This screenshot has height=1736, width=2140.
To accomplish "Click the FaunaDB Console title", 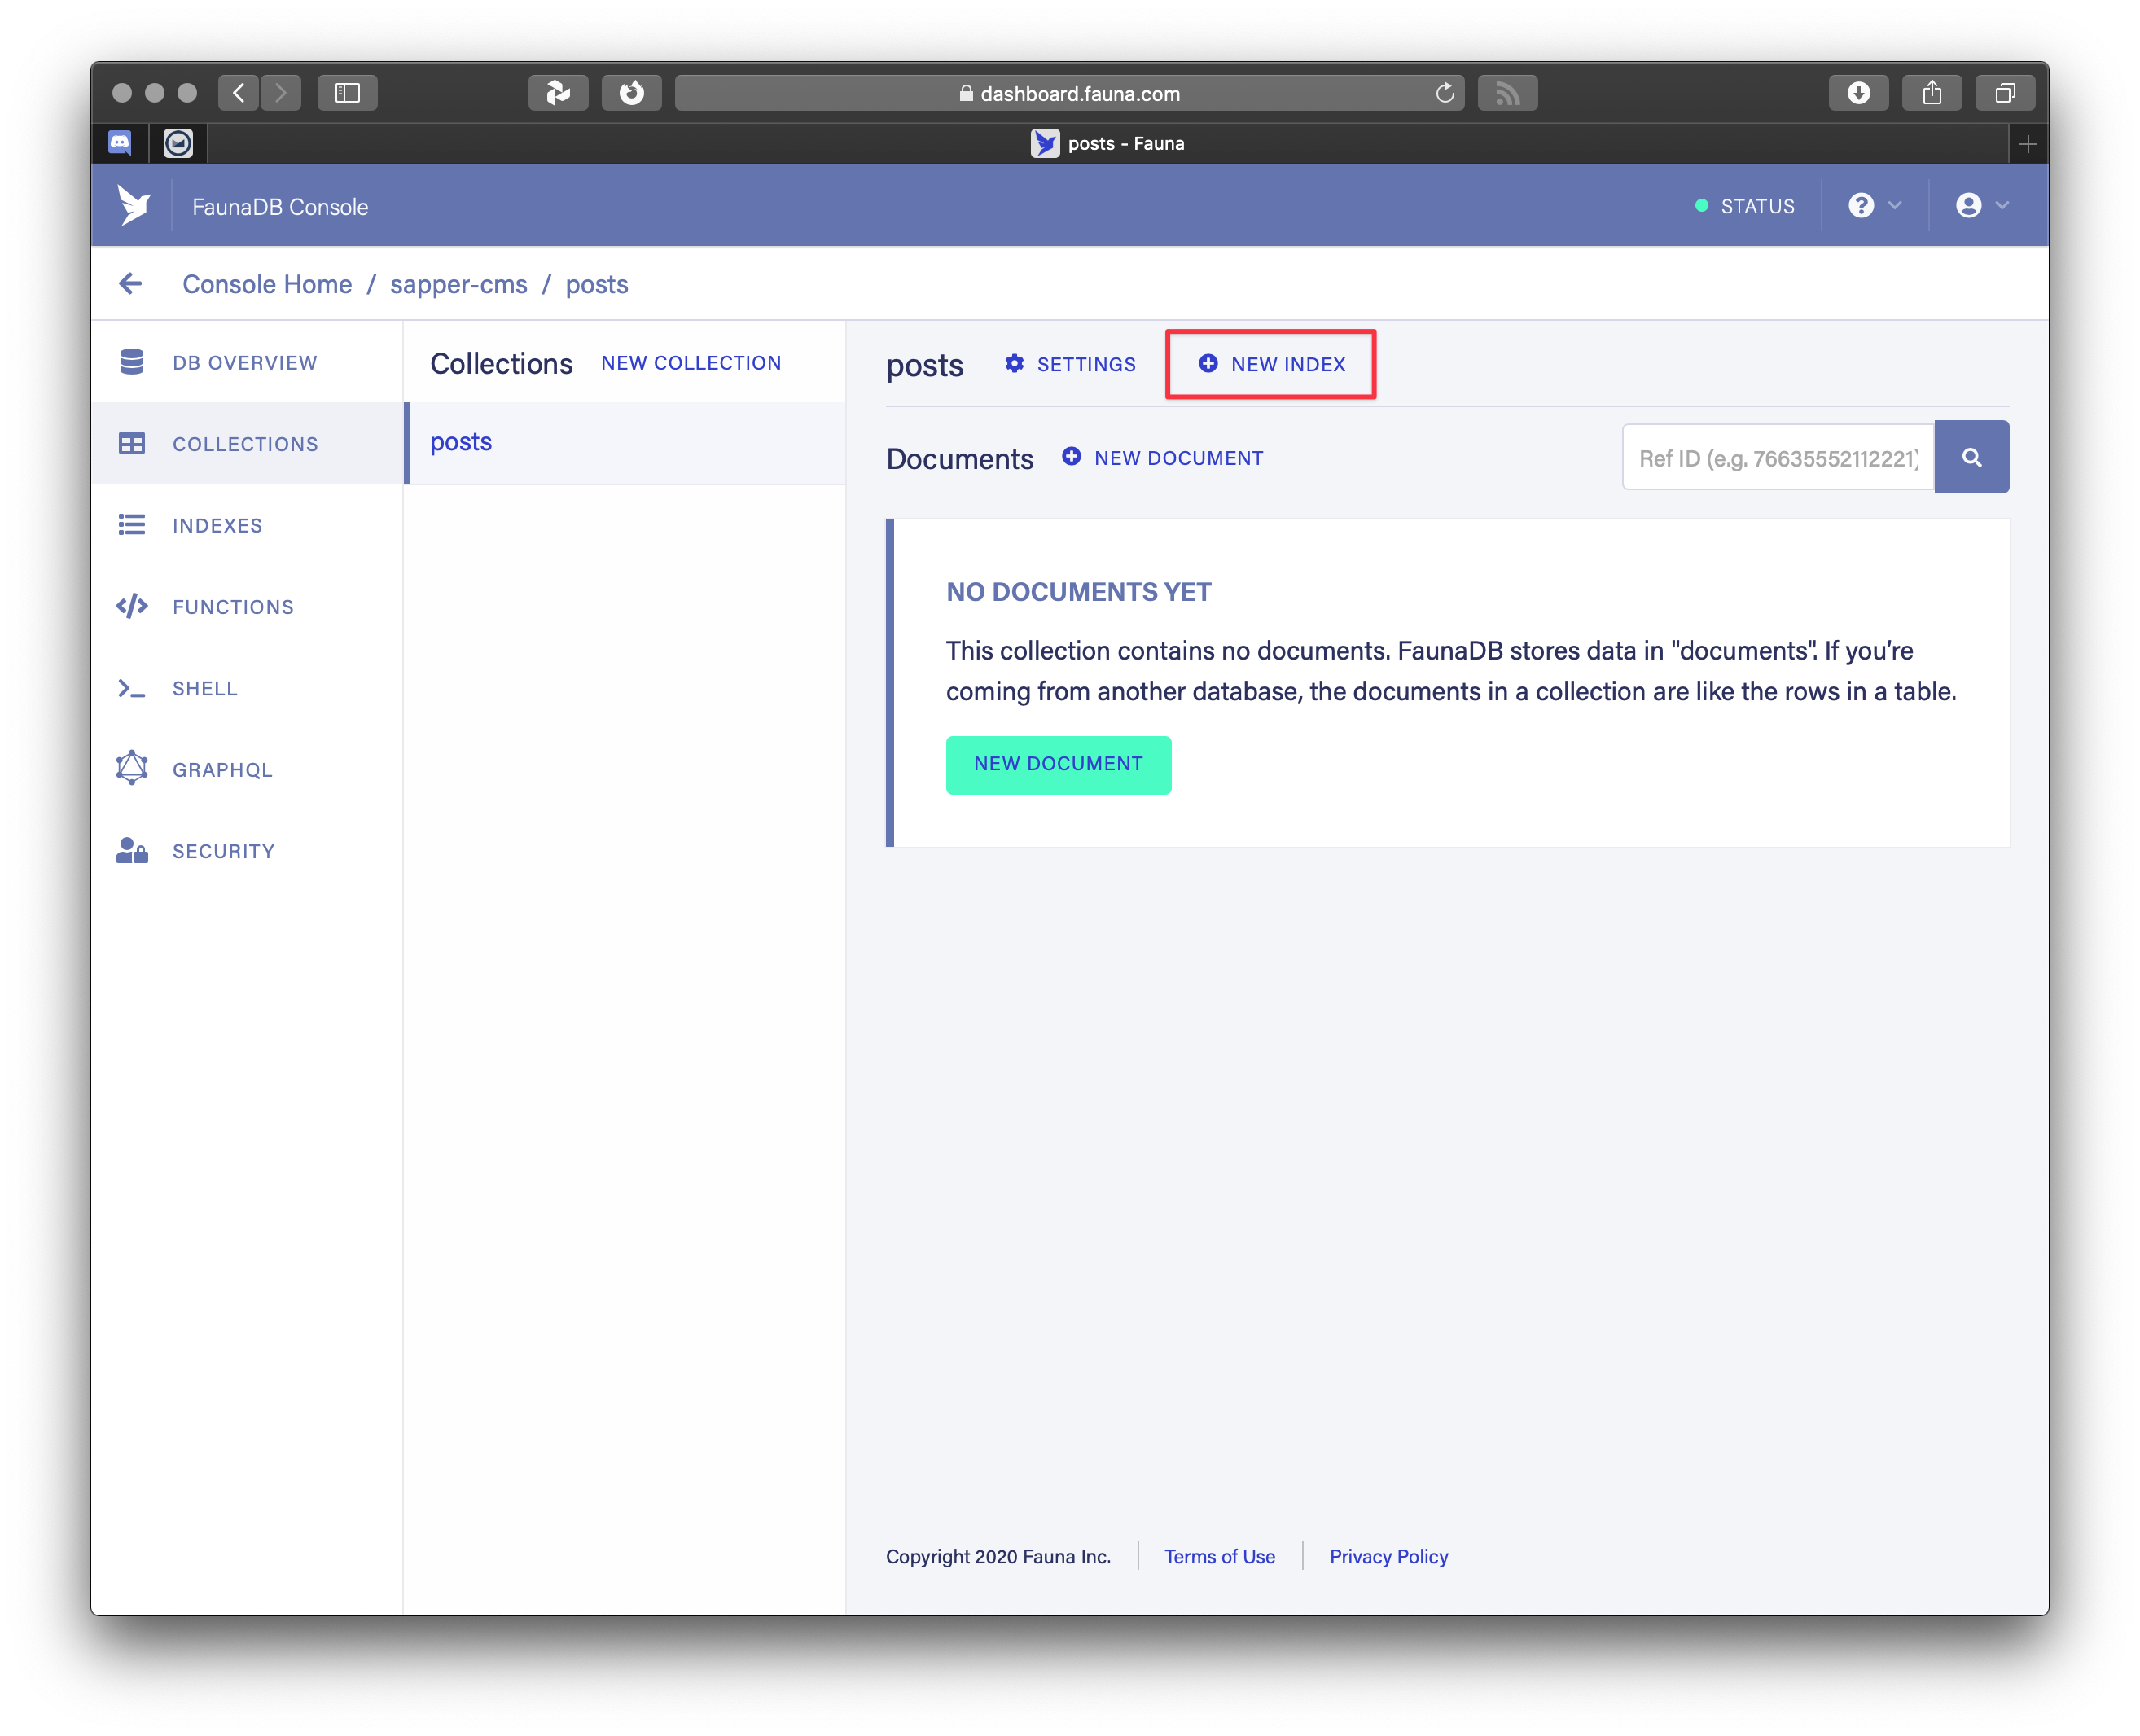I will [280, 207].
